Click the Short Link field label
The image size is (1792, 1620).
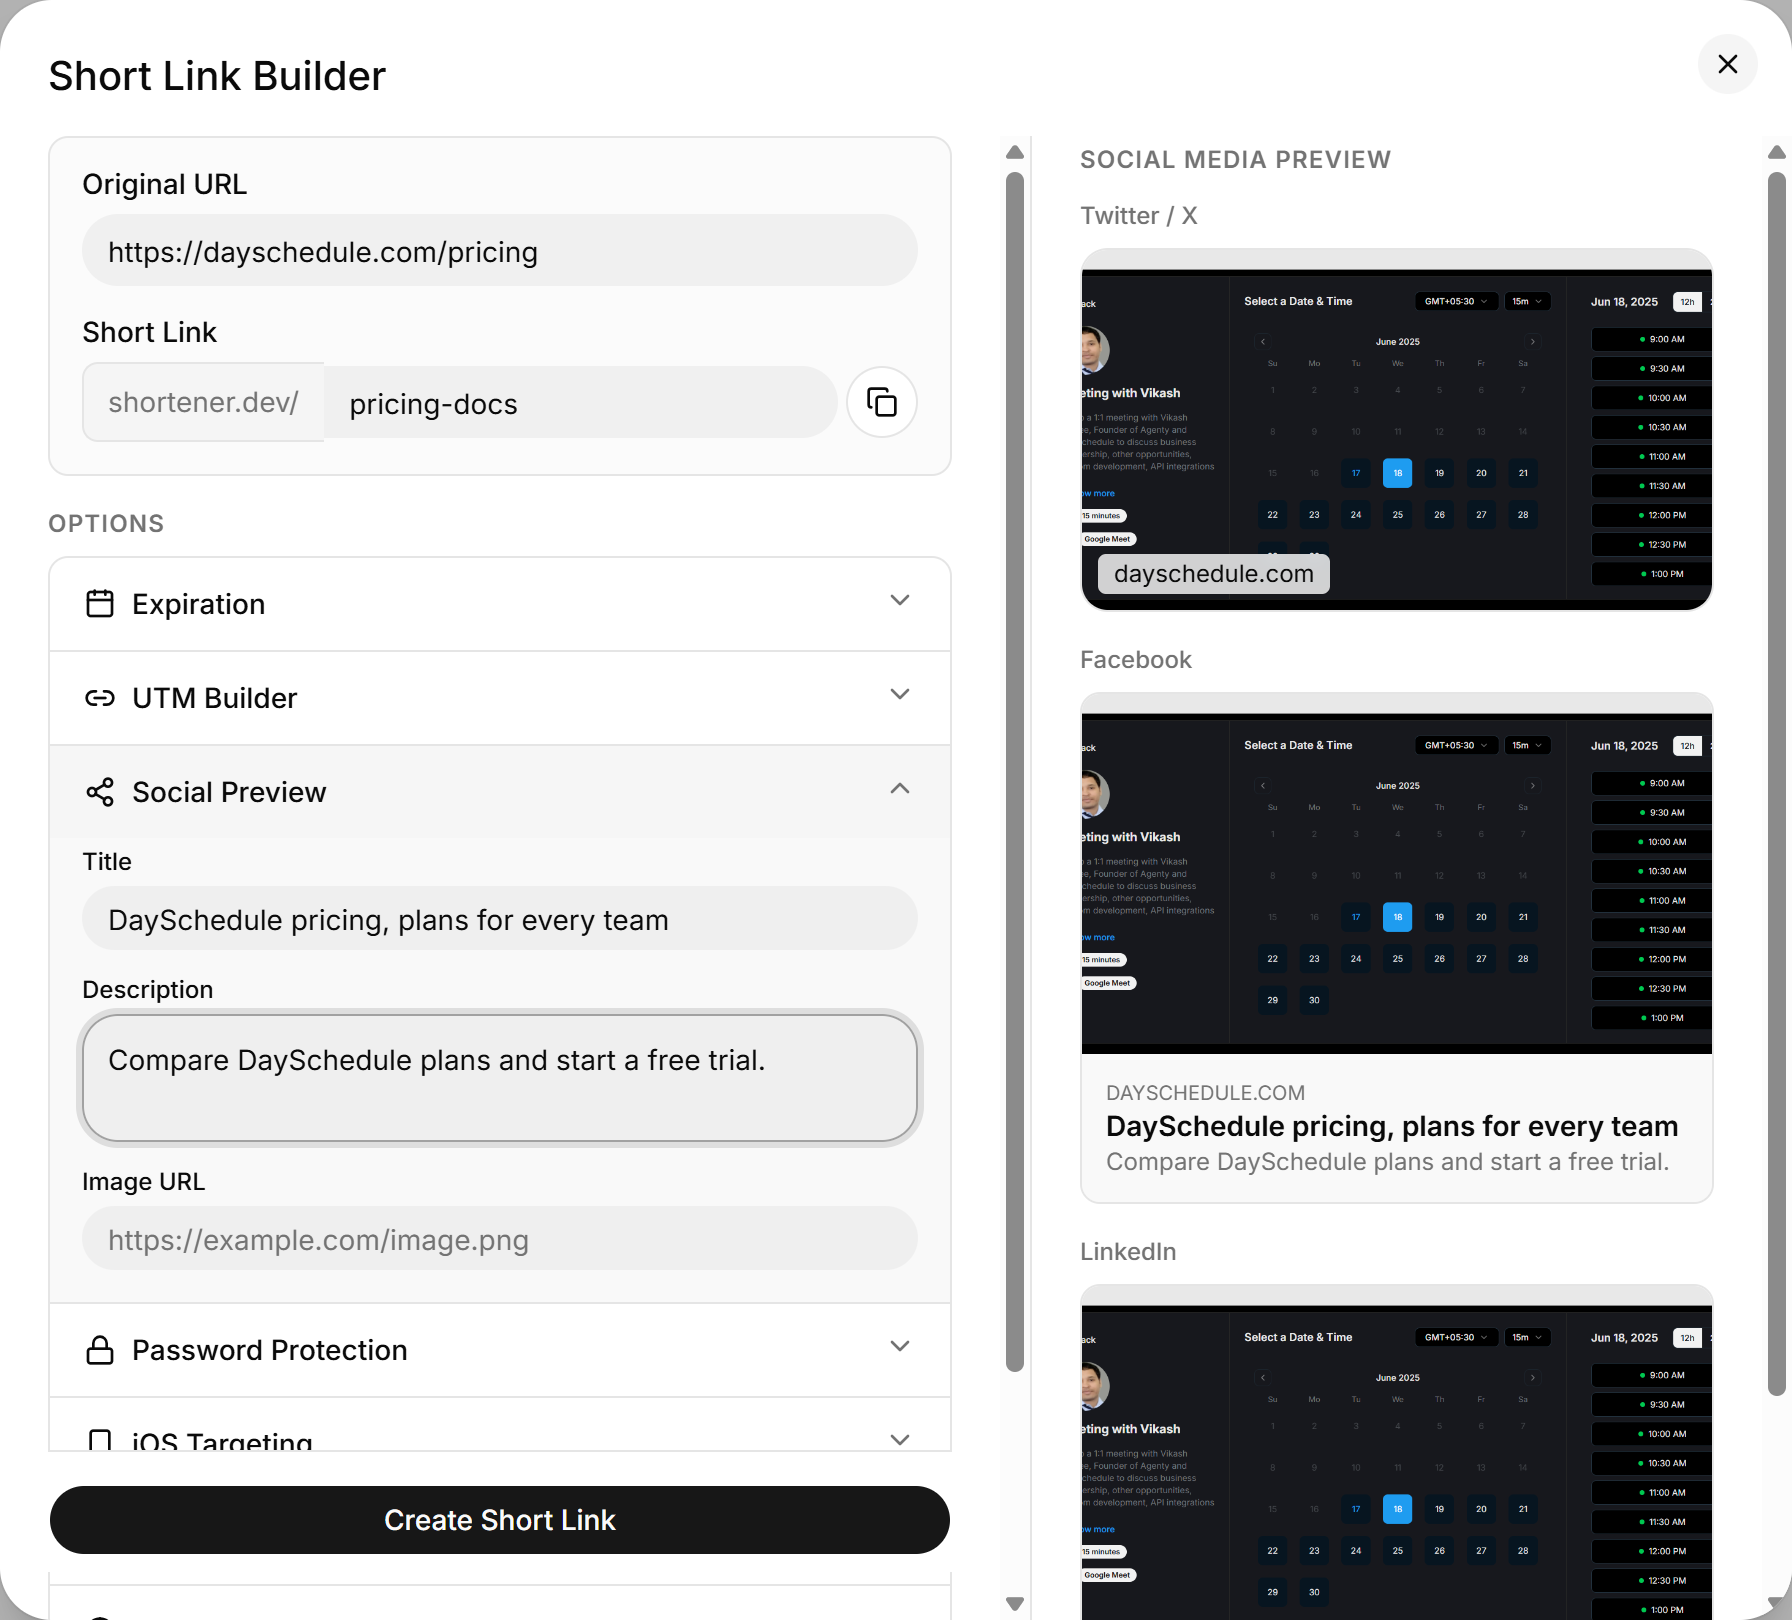point(149,332)
